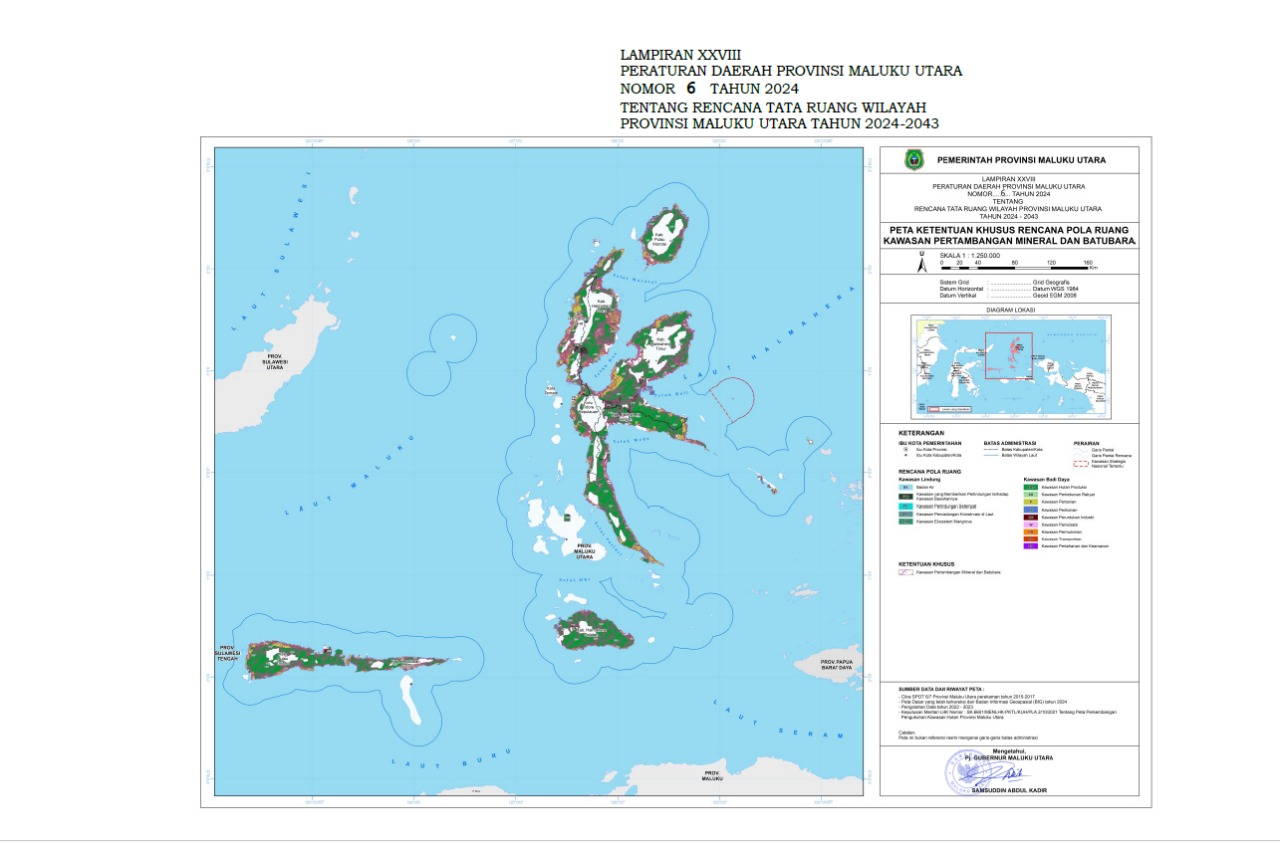Viewport: 1280px width, 843px height.
Task: Click the heading line 'LAMPIRAN XXVIII' above the map
Action: coord(681,54)
